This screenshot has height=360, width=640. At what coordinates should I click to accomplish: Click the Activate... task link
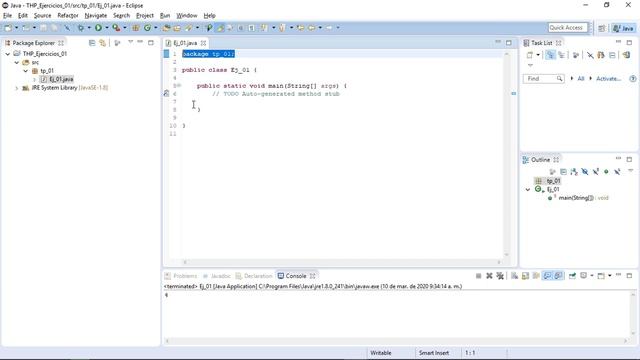609,78
